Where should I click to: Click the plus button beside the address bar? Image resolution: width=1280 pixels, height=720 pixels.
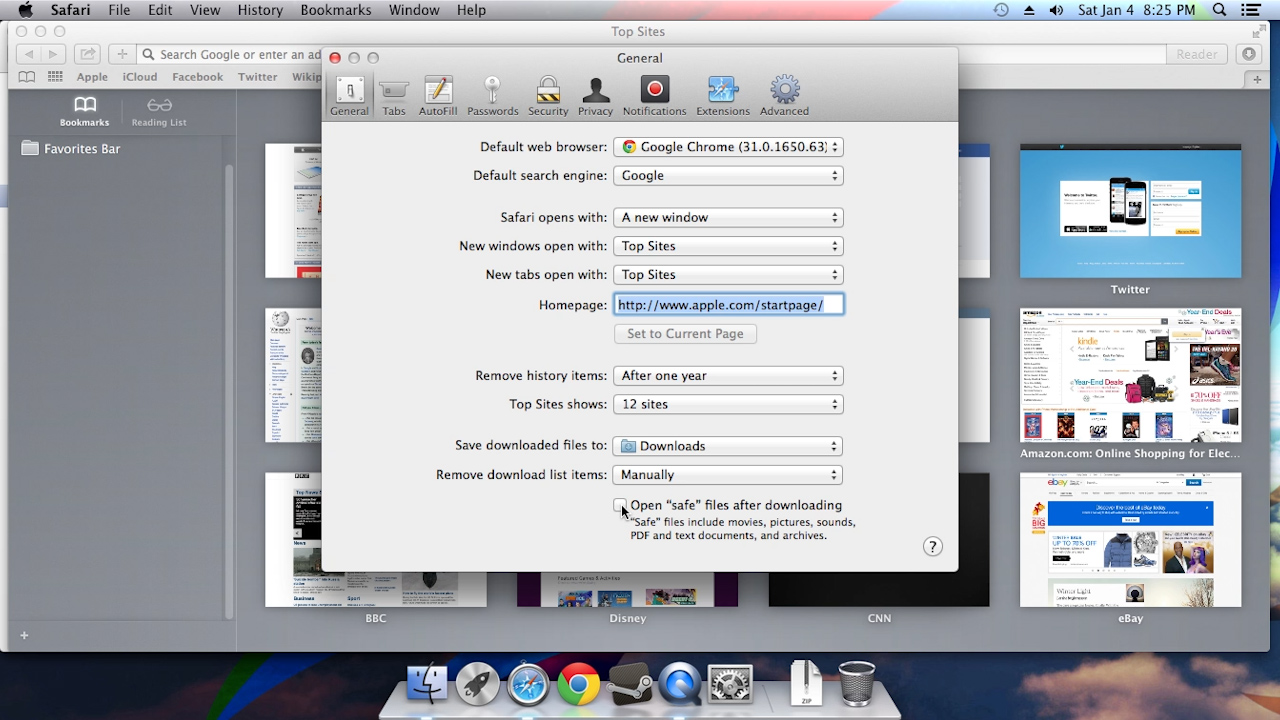(122, 54)
